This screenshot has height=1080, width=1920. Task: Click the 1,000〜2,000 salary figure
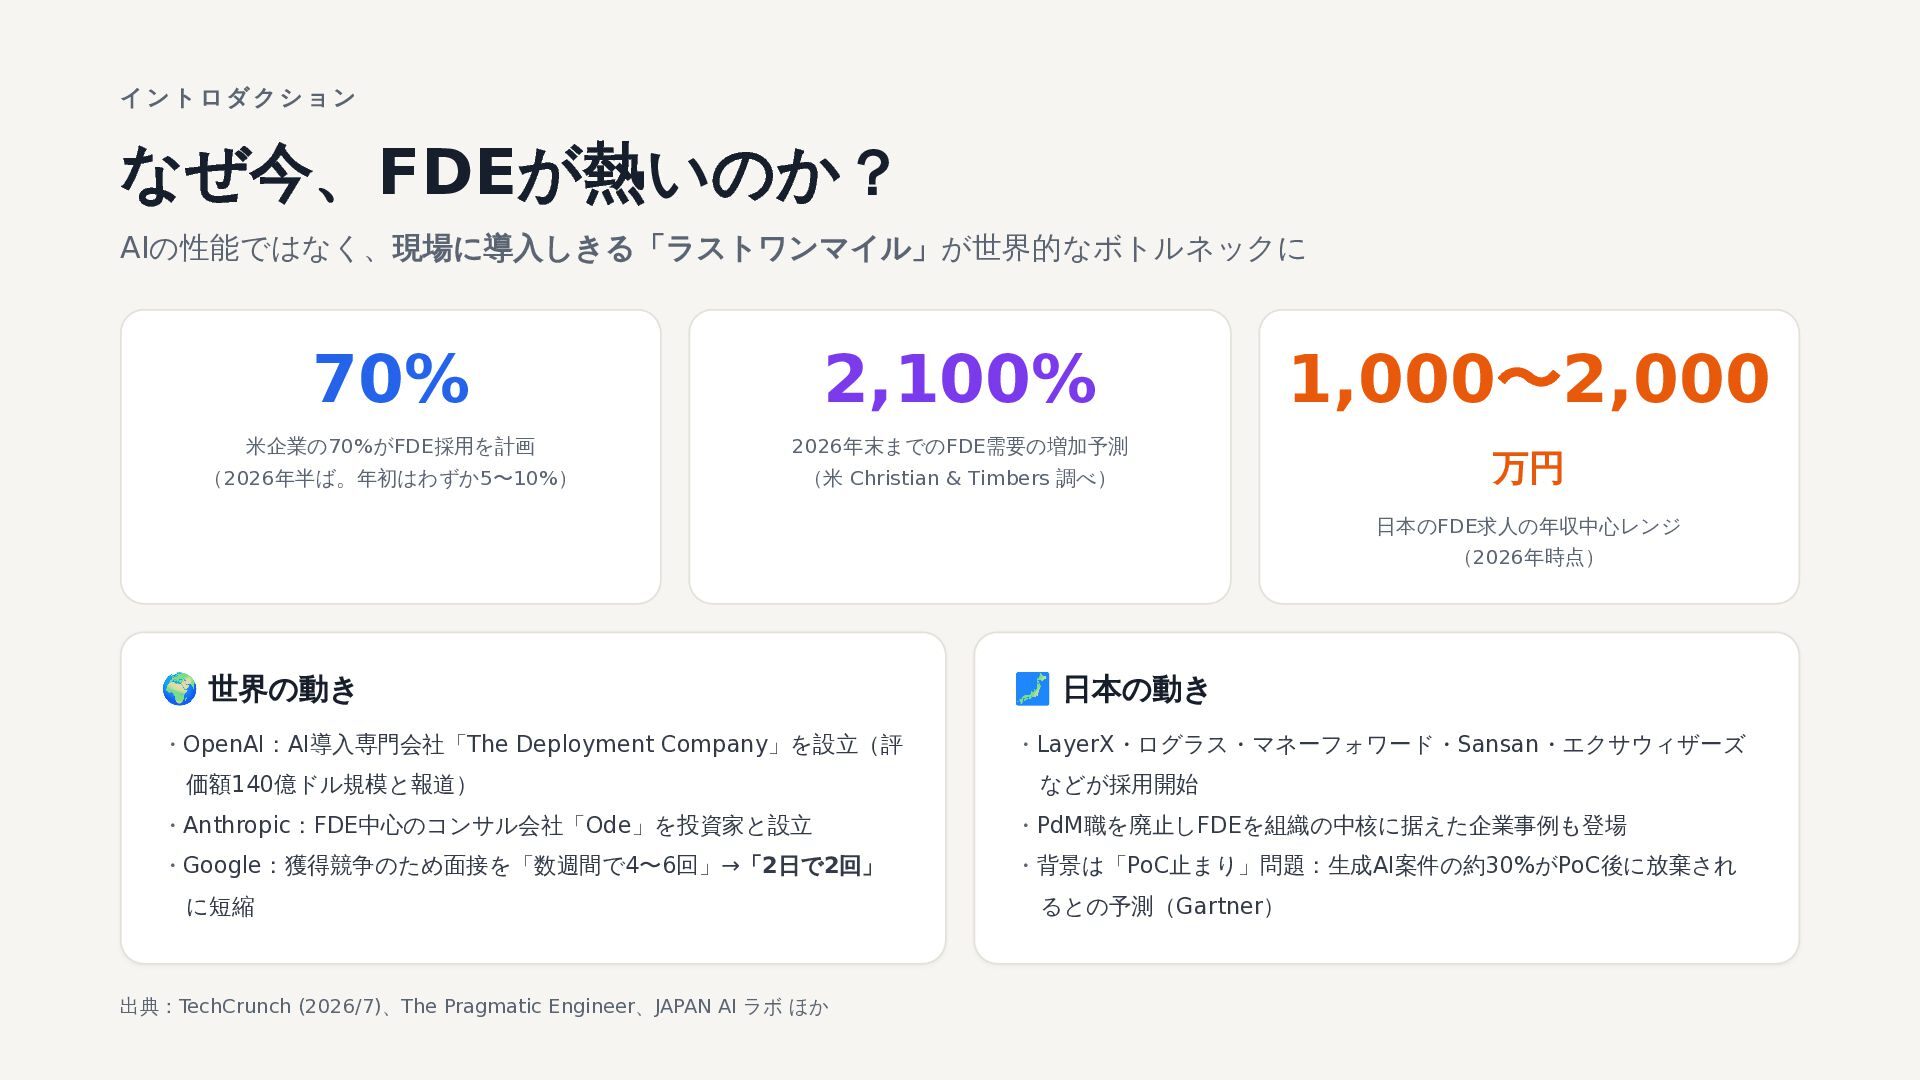[1529, 379]
